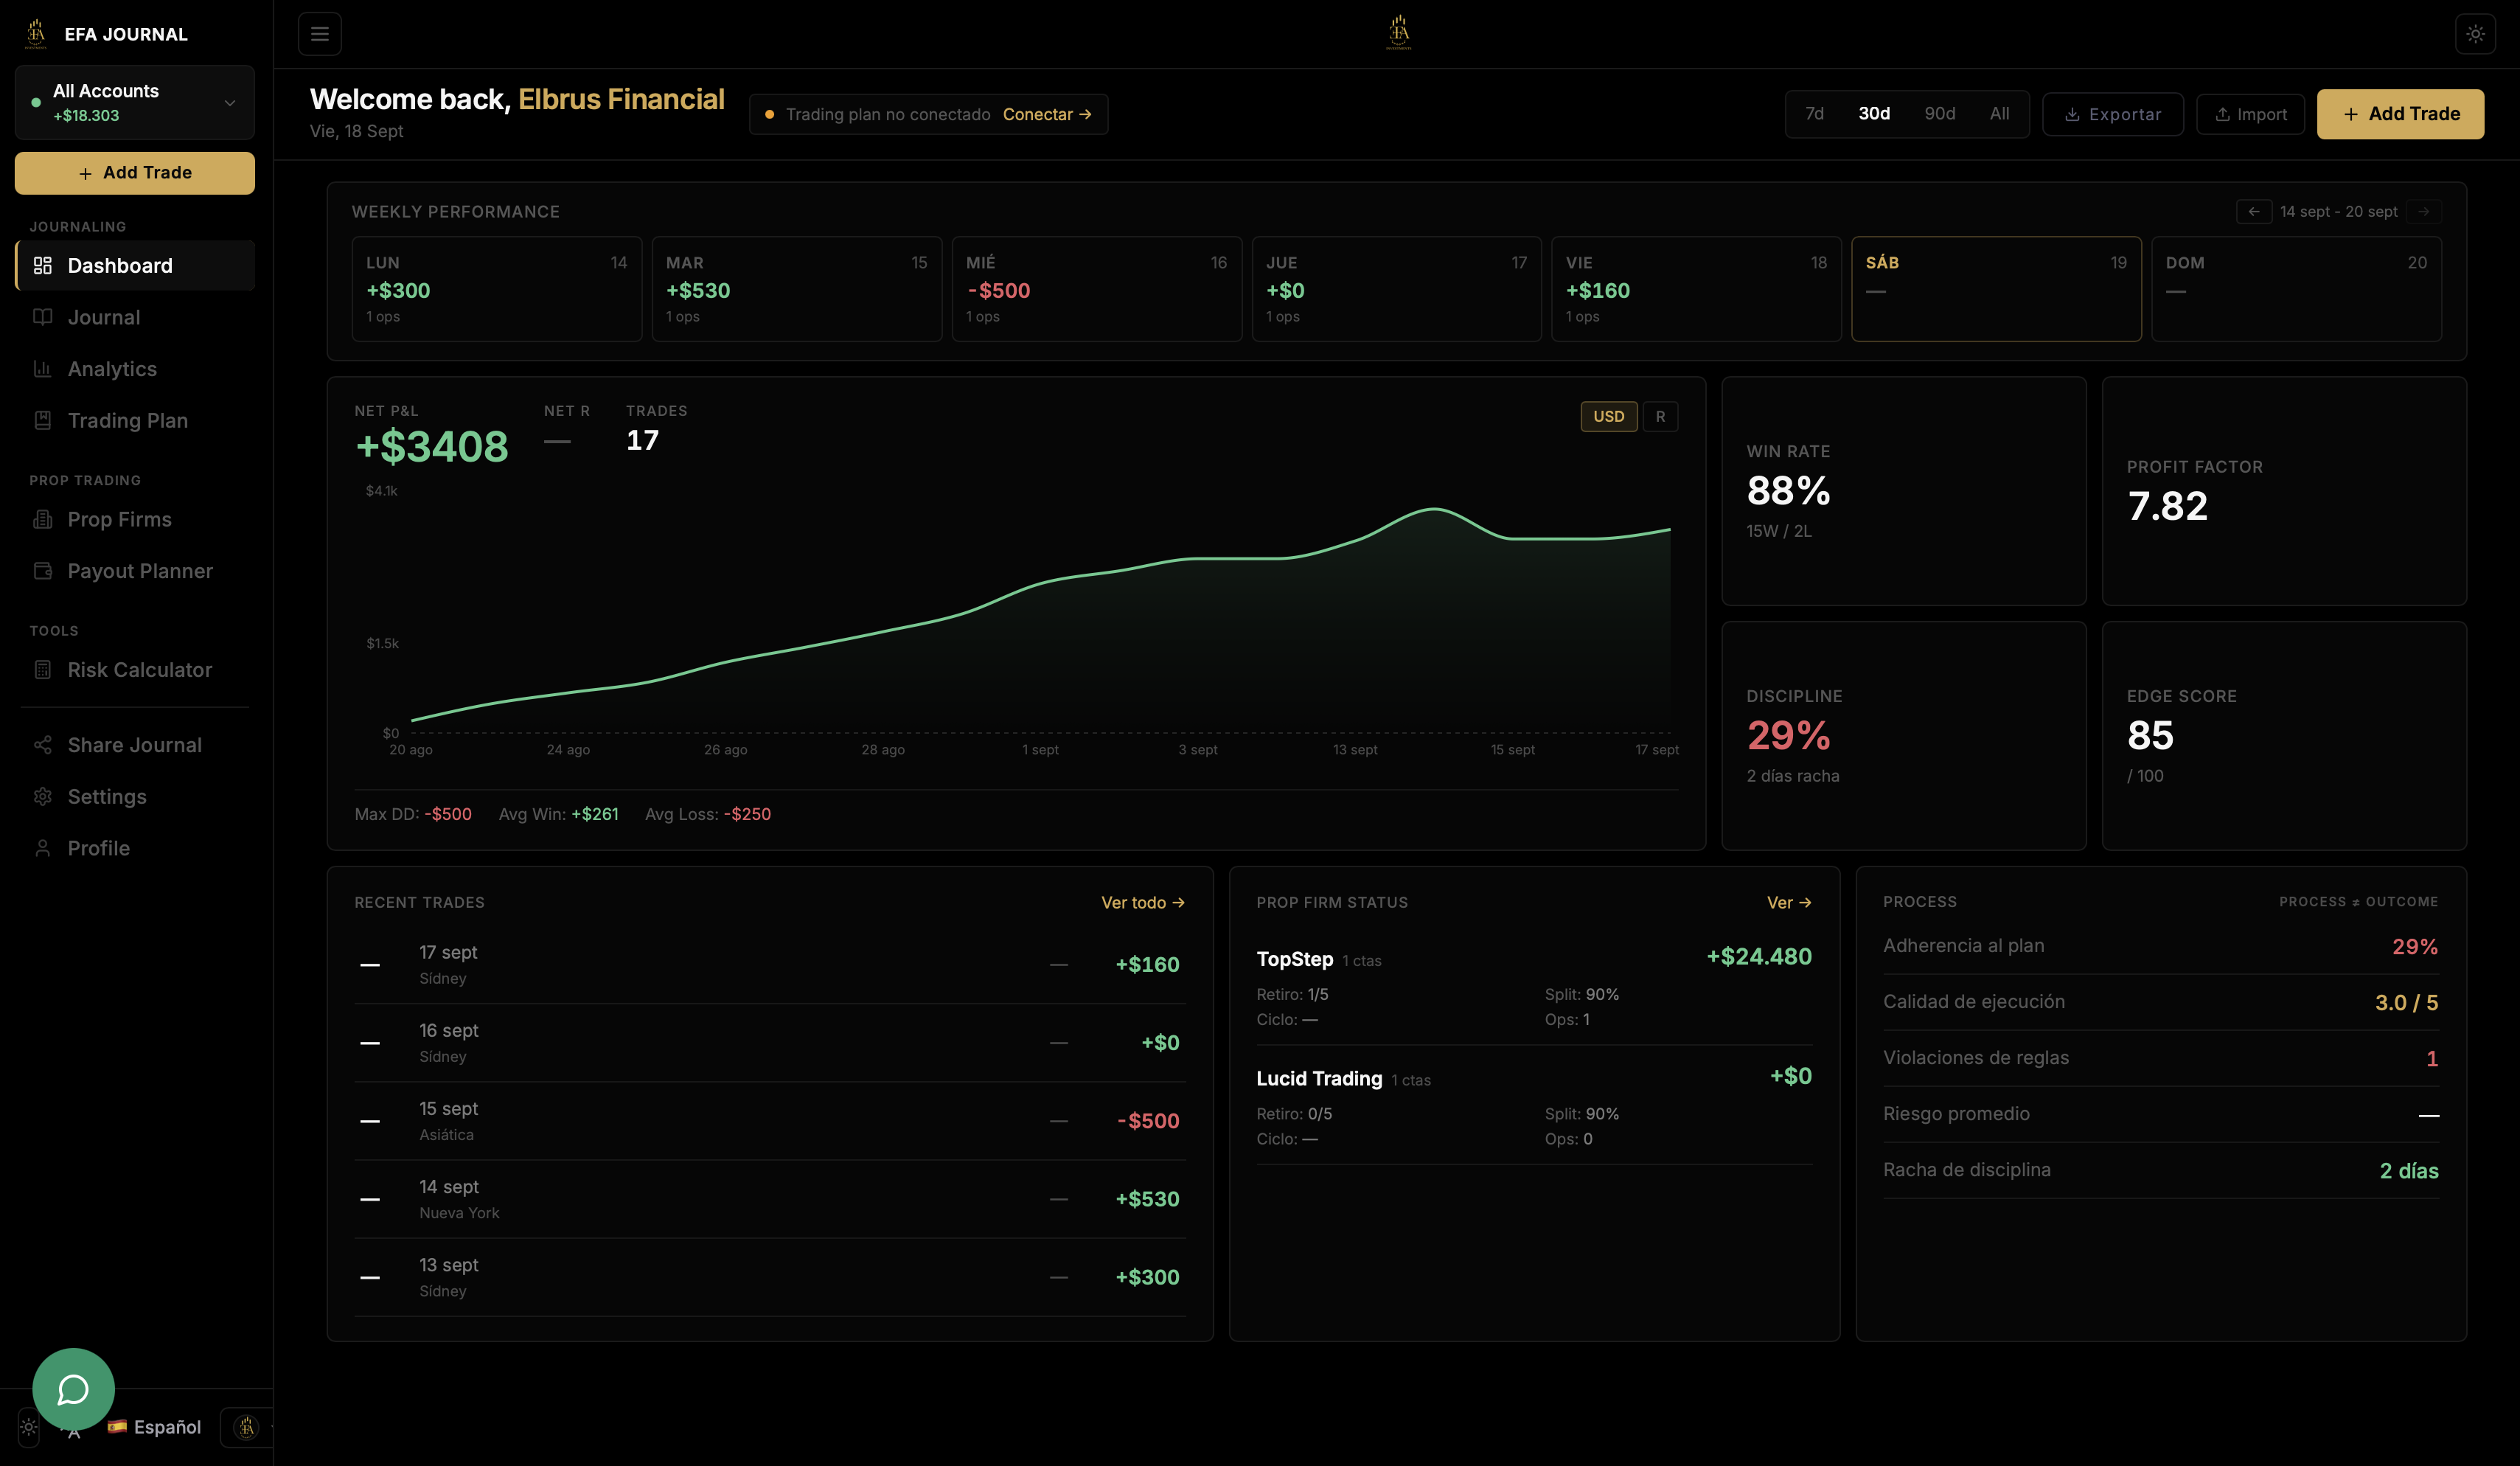The image size is (2520, 1466).
Task: Click the Win Rate 88% card
Action: point(1904,491)
